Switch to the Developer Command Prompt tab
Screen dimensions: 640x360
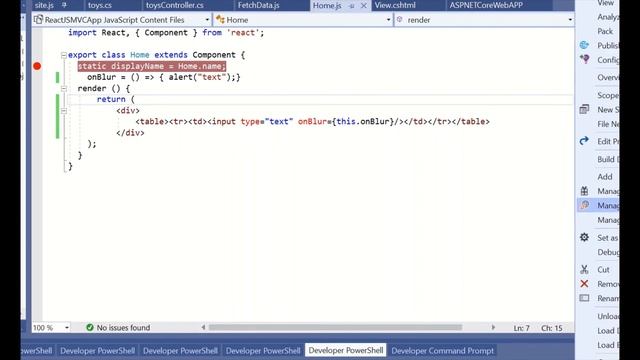pos(442,351)
